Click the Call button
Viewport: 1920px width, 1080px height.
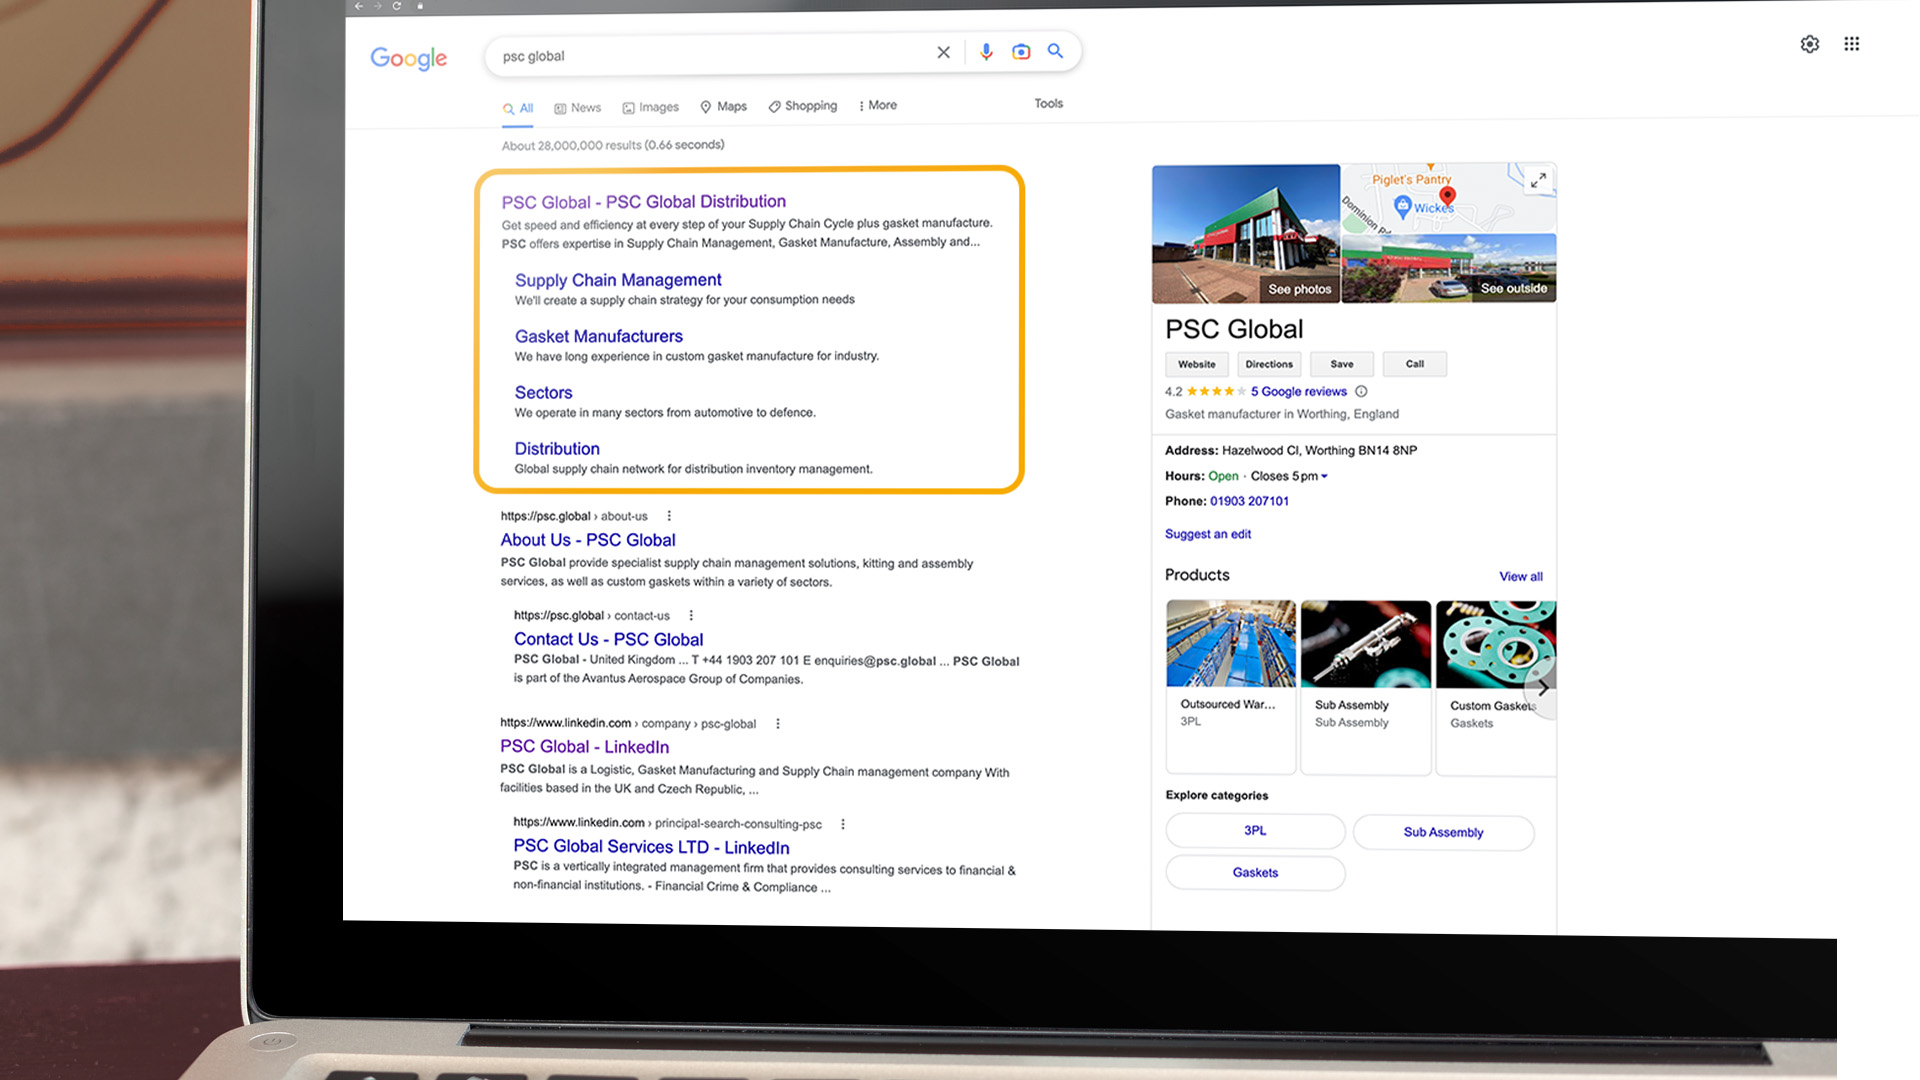pyautogui.click(x=1415, y=364)
